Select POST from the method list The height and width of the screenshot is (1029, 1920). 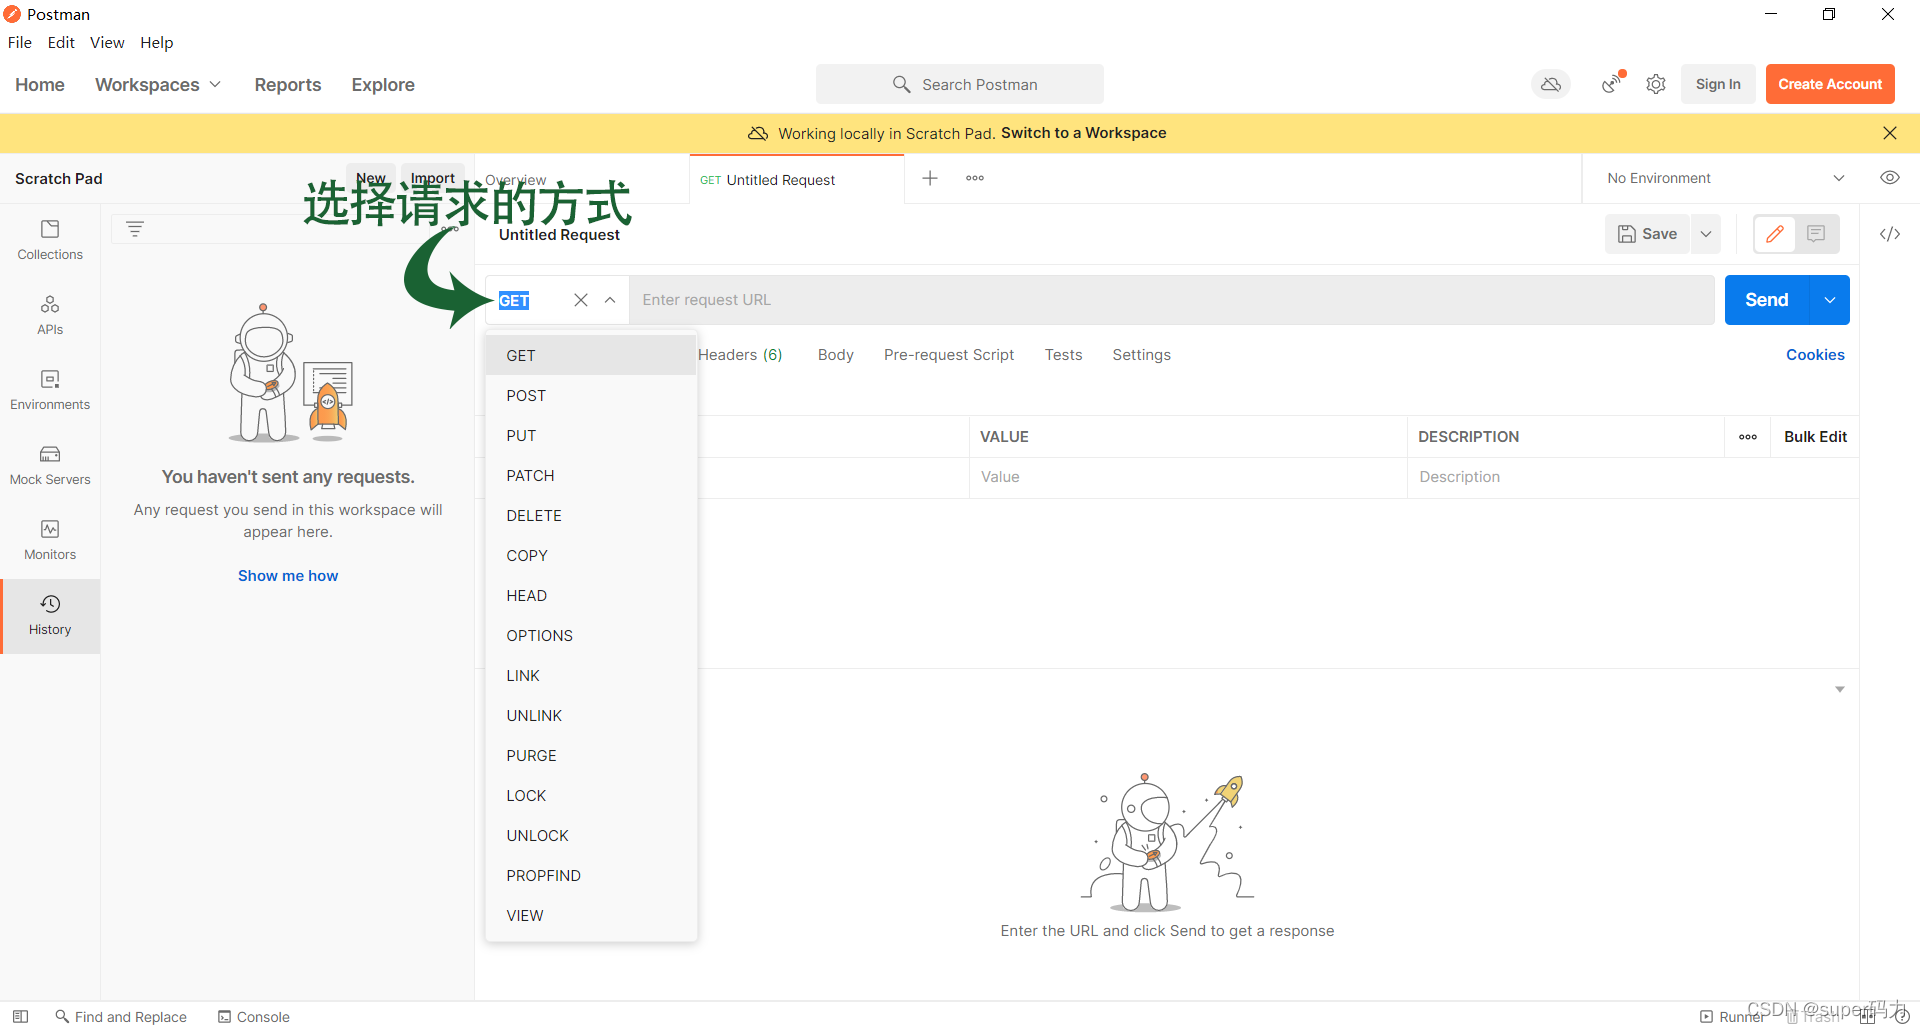click(x=591, y=396)
